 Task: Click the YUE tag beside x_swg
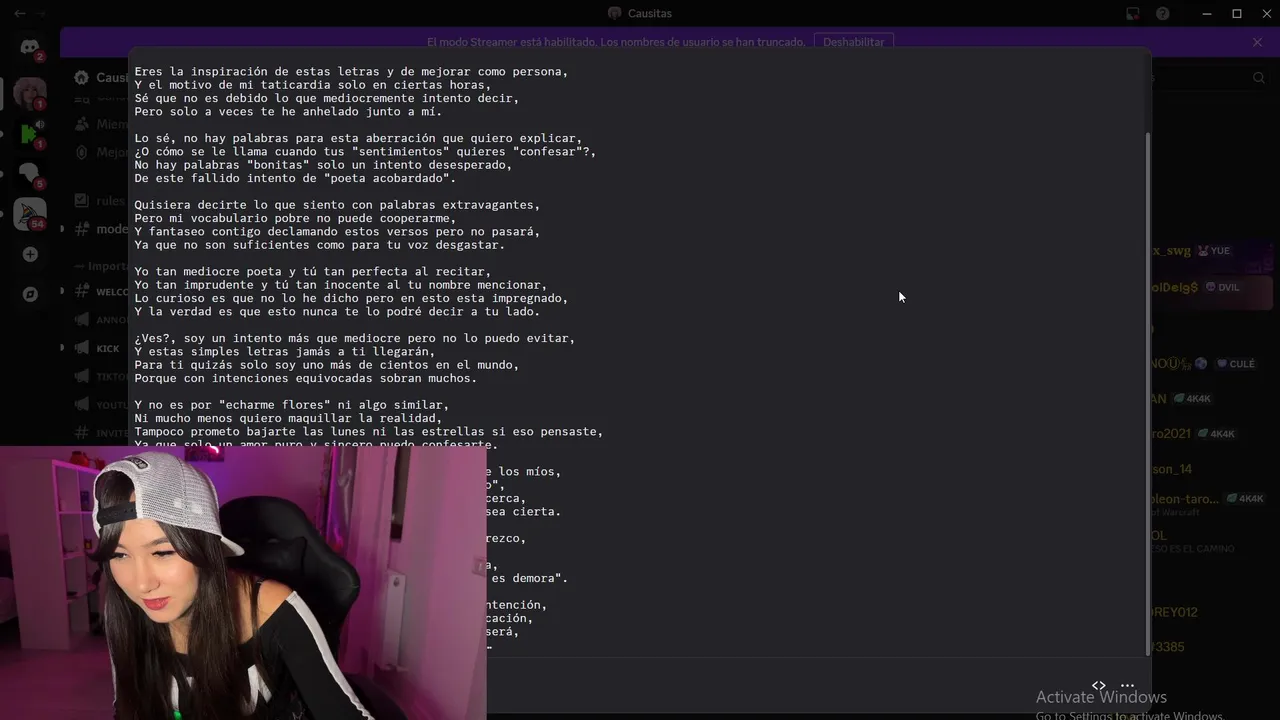[1214, 251]
